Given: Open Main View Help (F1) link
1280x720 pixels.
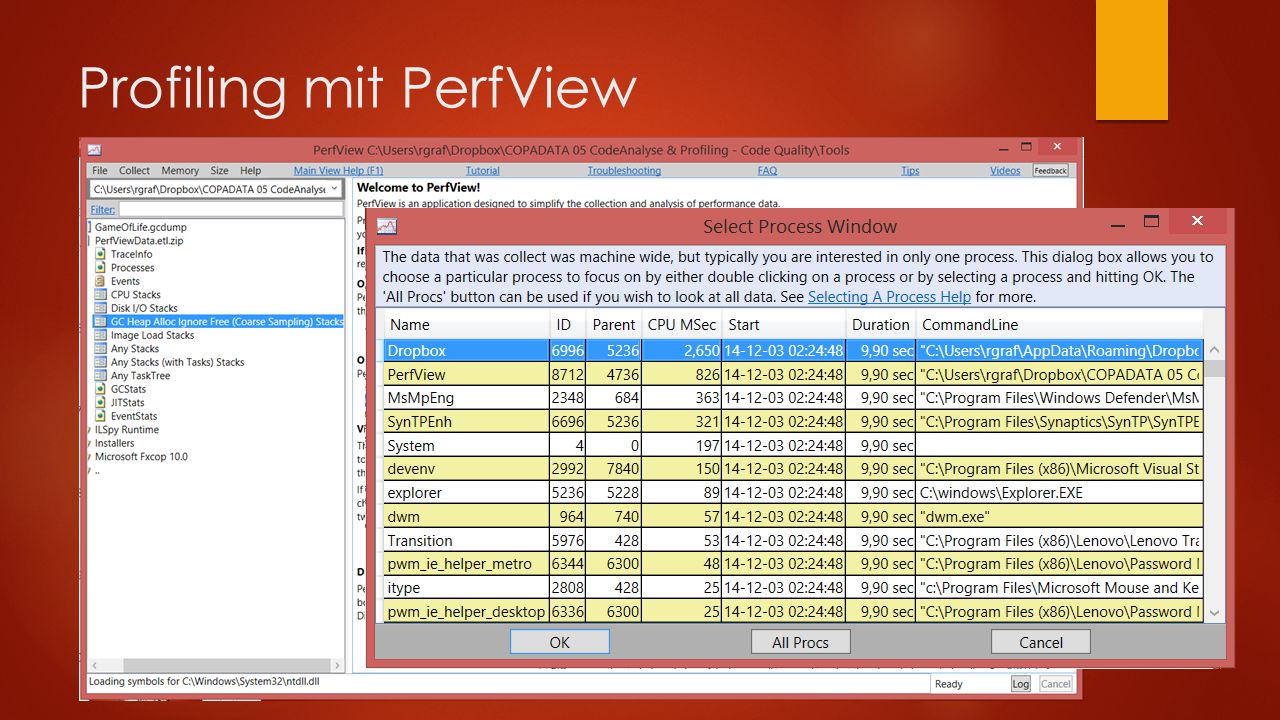Looking at the screenshot, I should point(338,171).
